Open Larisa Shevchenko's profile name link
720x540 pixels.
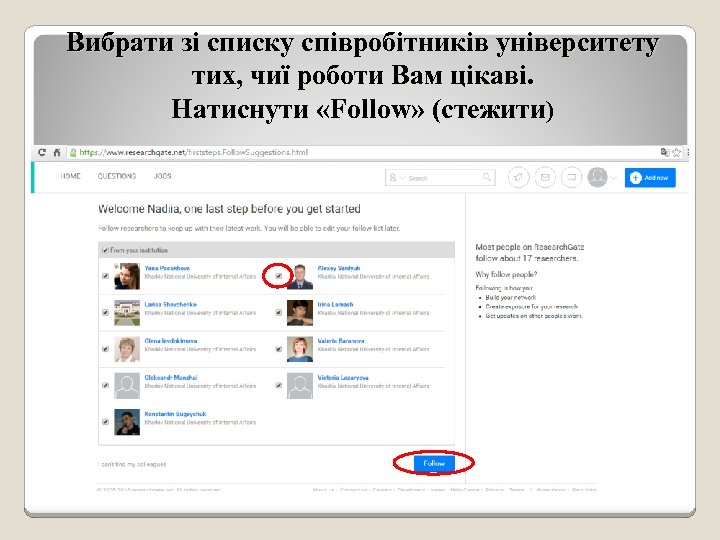[170, 304]
